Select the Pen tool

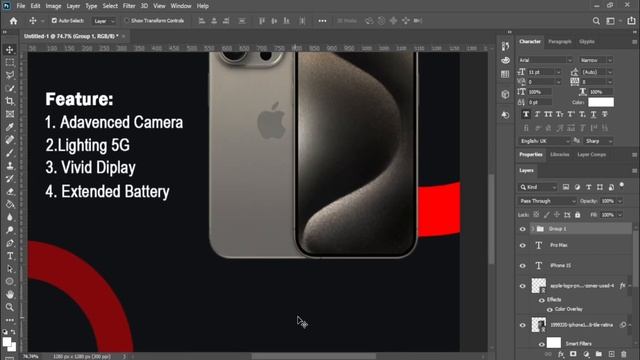coord(10,243)
